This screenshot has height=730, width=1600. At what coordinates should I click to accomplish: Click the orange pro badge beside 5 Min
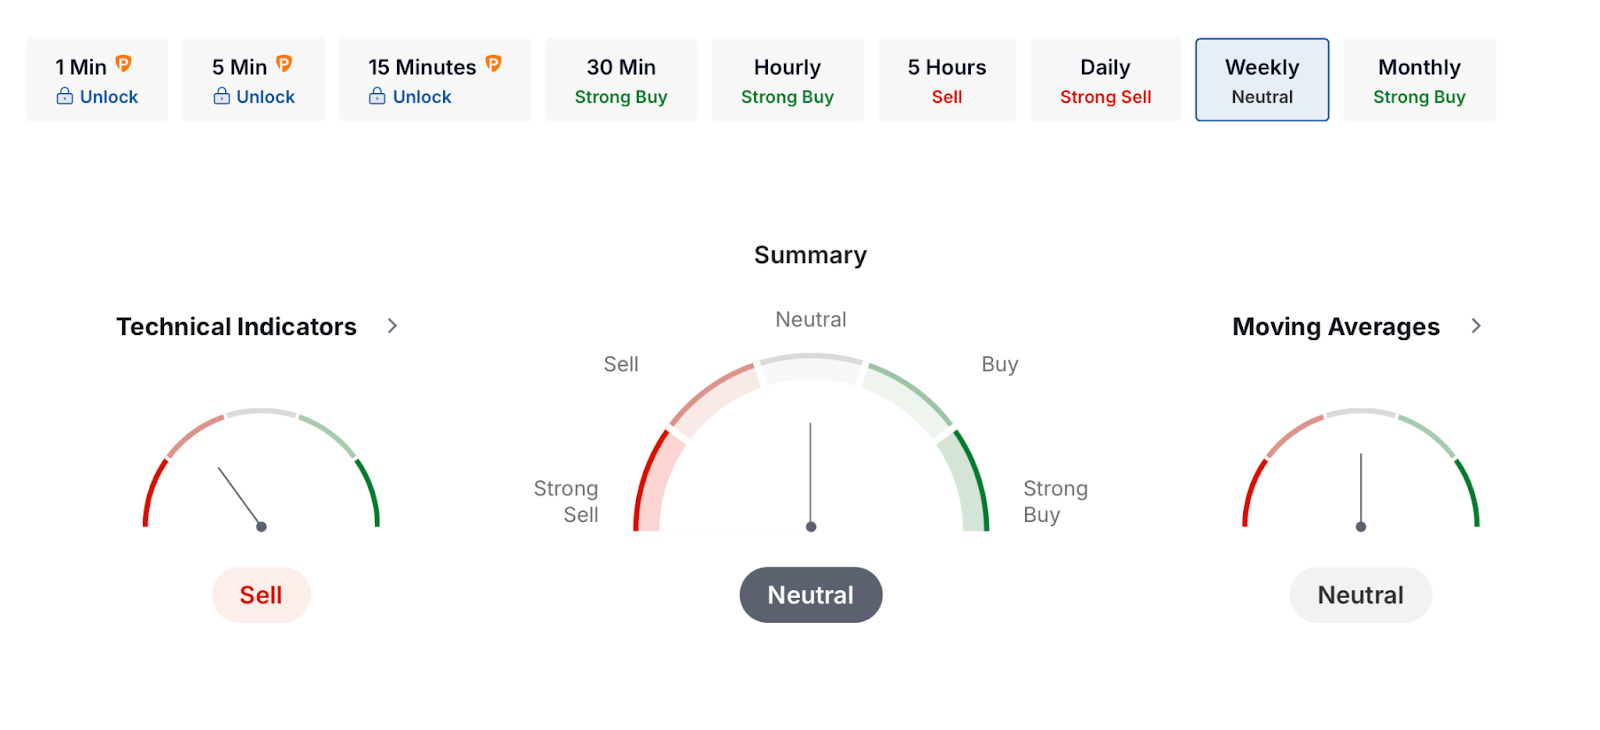pos(284,64)
